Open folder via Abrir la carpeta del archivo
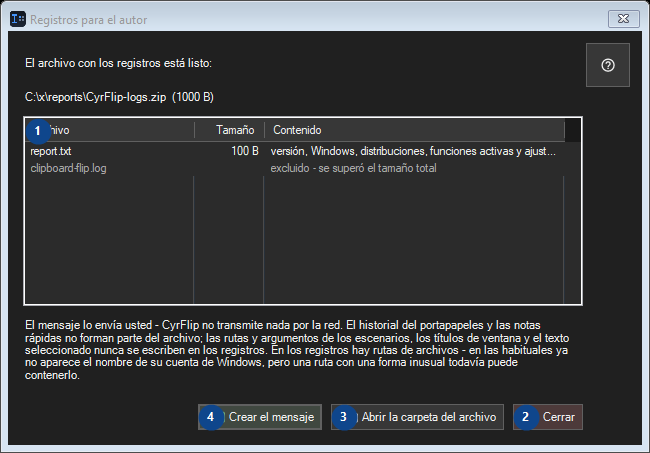 tap(417, 417)
